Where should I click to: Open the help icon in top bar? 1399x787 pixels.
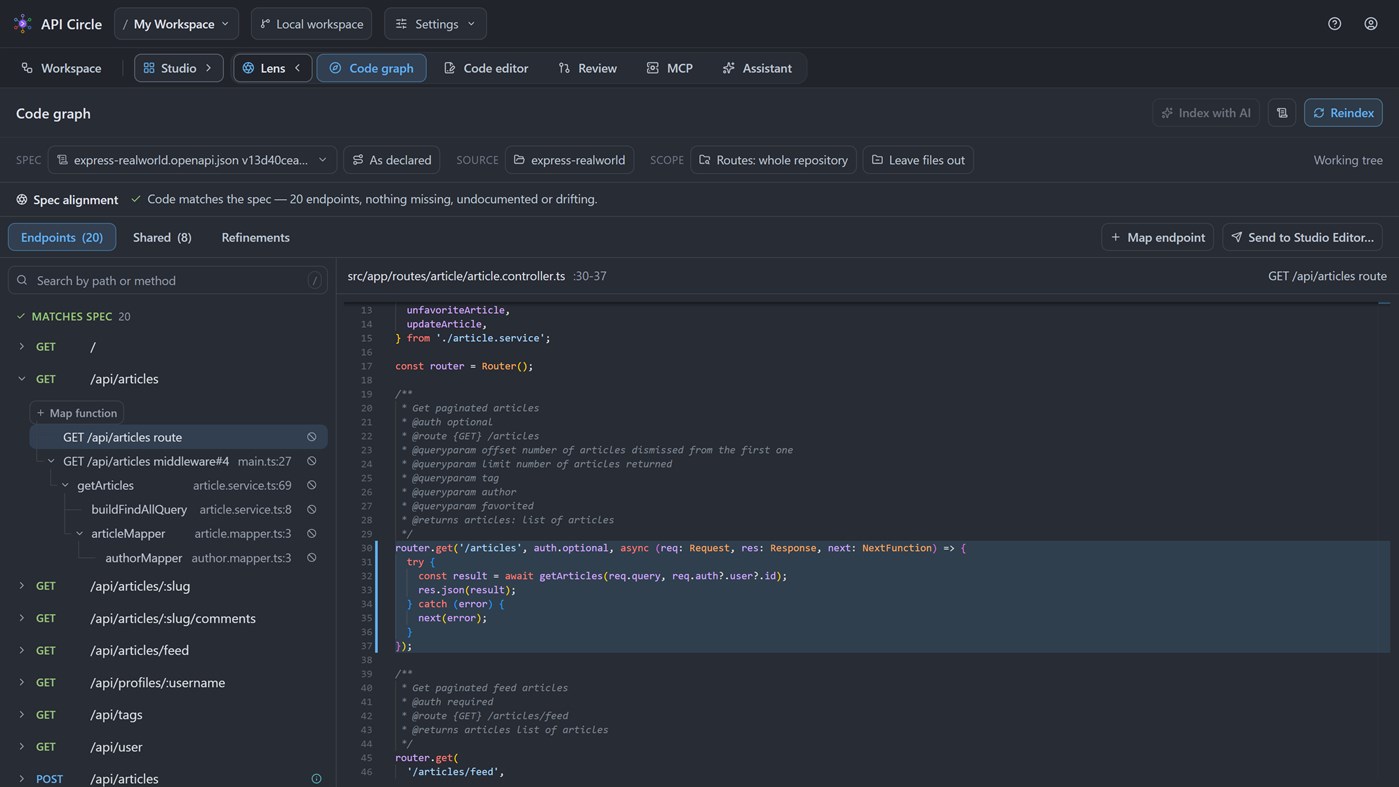1334,24
